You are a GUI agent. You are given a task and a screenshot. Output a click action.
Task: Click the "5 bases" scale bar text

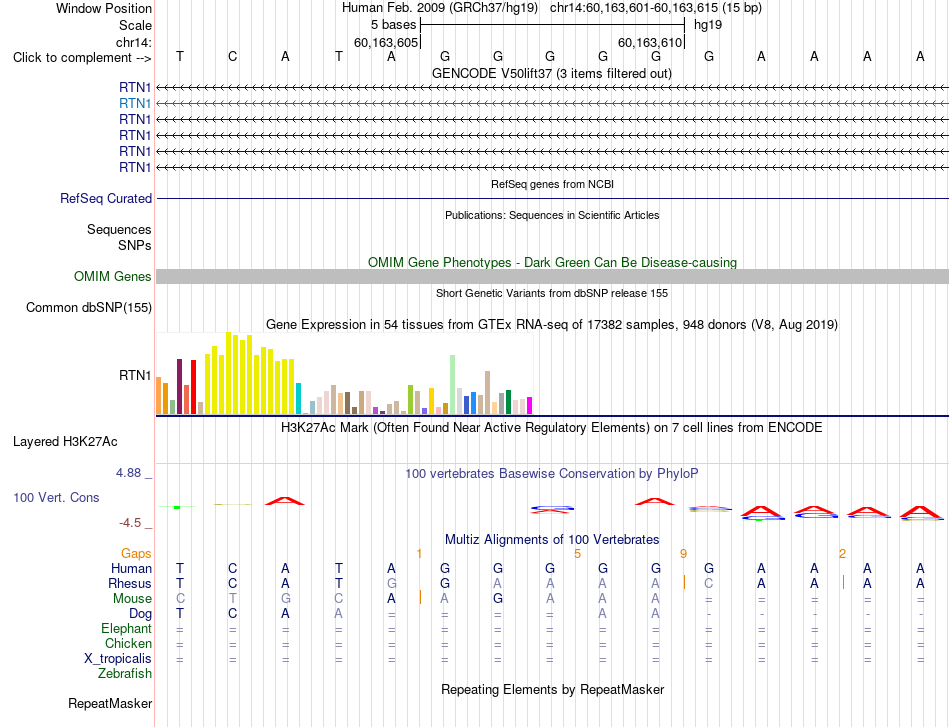(394, 25)
